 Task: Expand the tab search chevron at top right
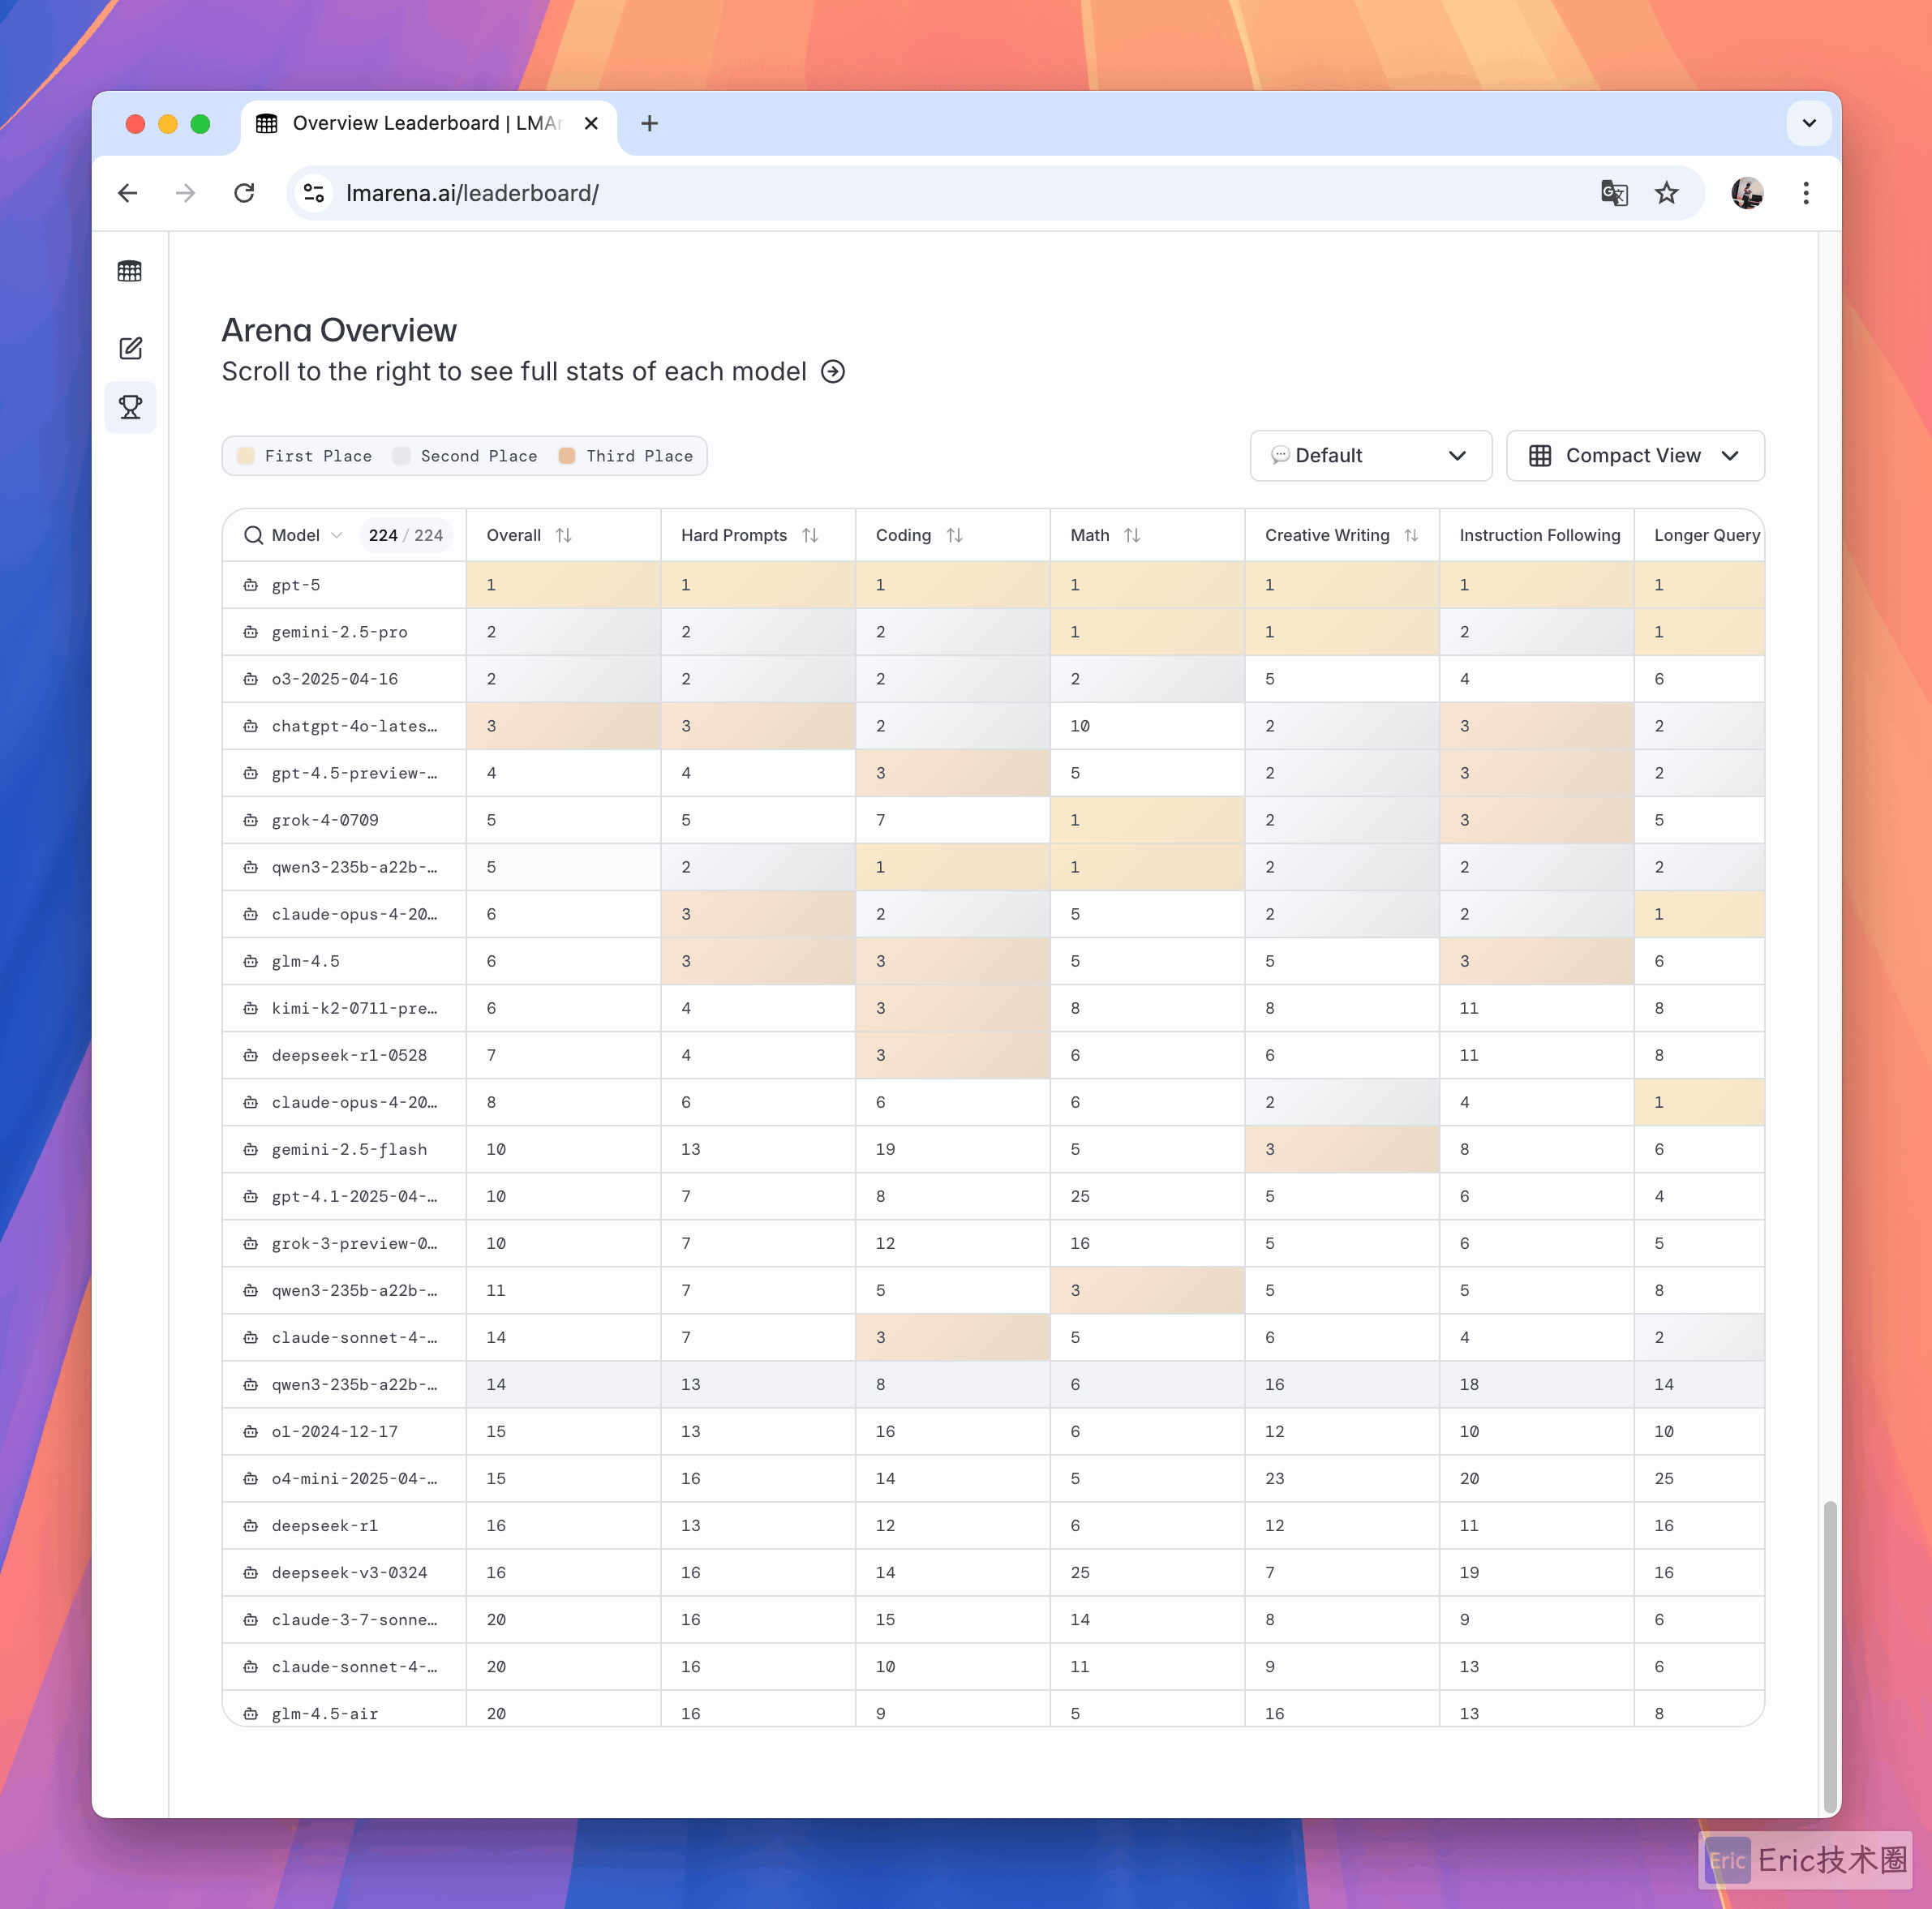click(1809, 123)
